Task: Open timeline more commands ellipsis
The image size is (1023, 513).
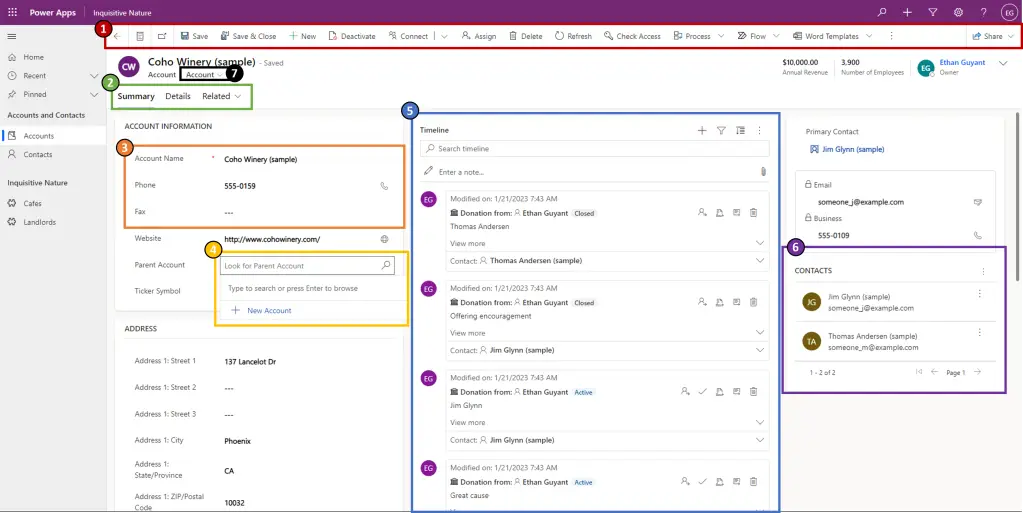Action: pyautogui.click(x=759, y=131)
